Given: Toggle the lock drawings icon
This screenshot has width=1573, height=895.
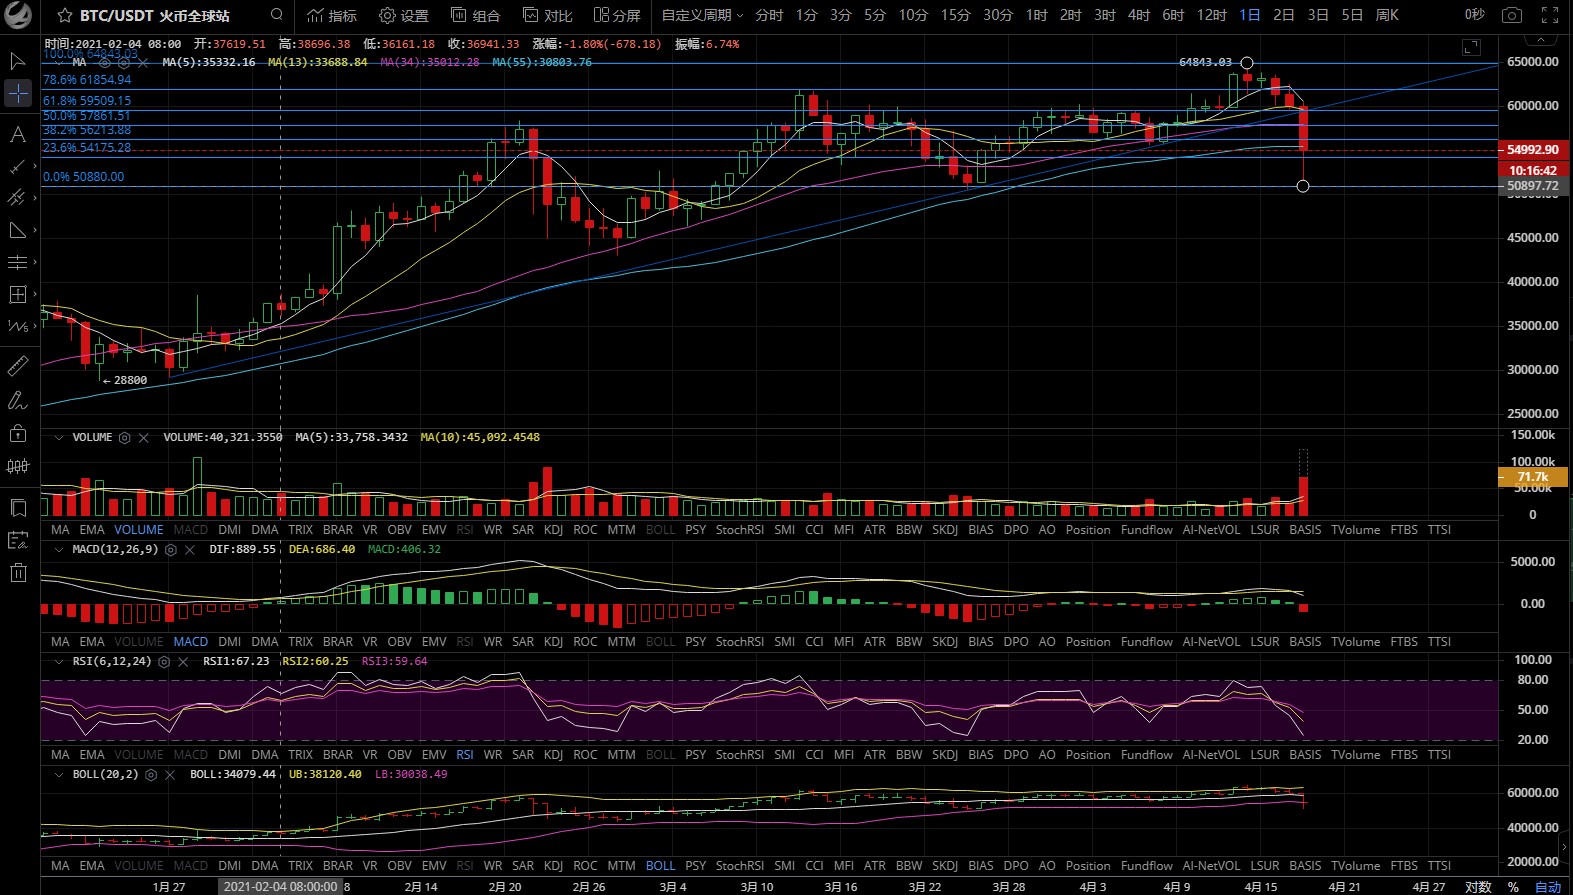Looking at the screenshot, I should pyautogui.click(x=18, y=433).
